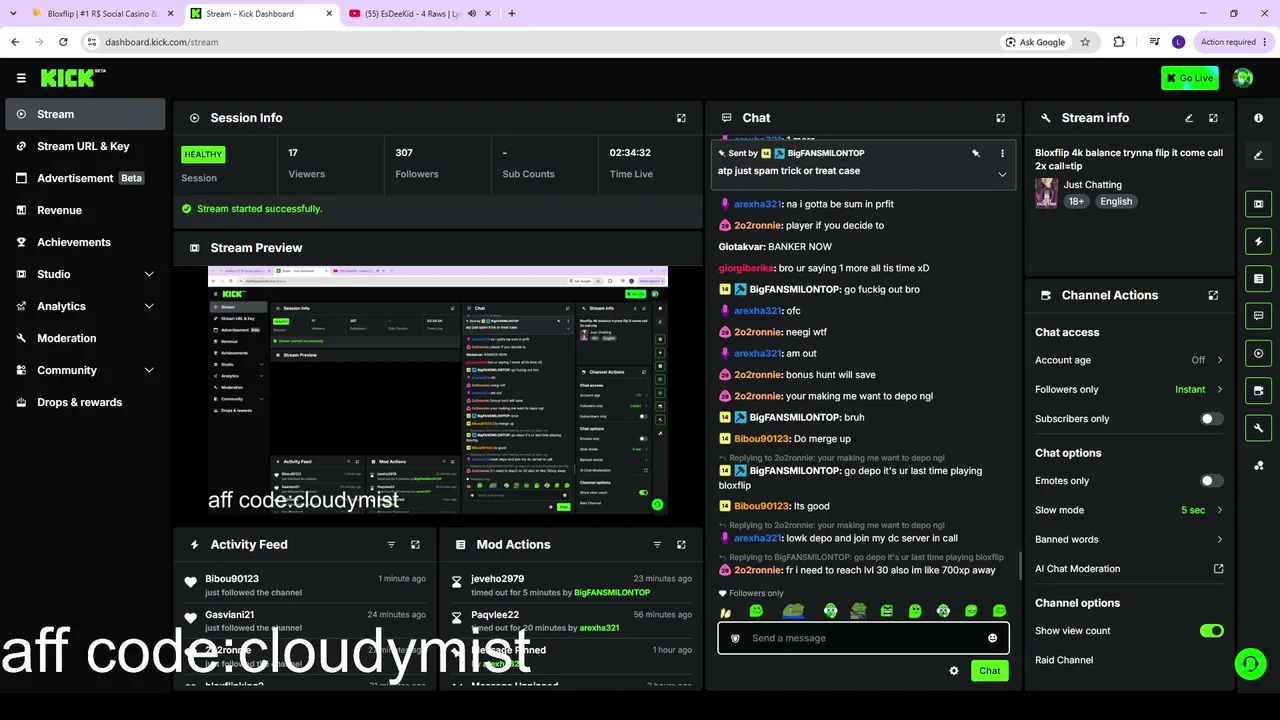Screen dimensions: 1280x720
Task: Click Raid Channel option
Action: (1064, 660)
